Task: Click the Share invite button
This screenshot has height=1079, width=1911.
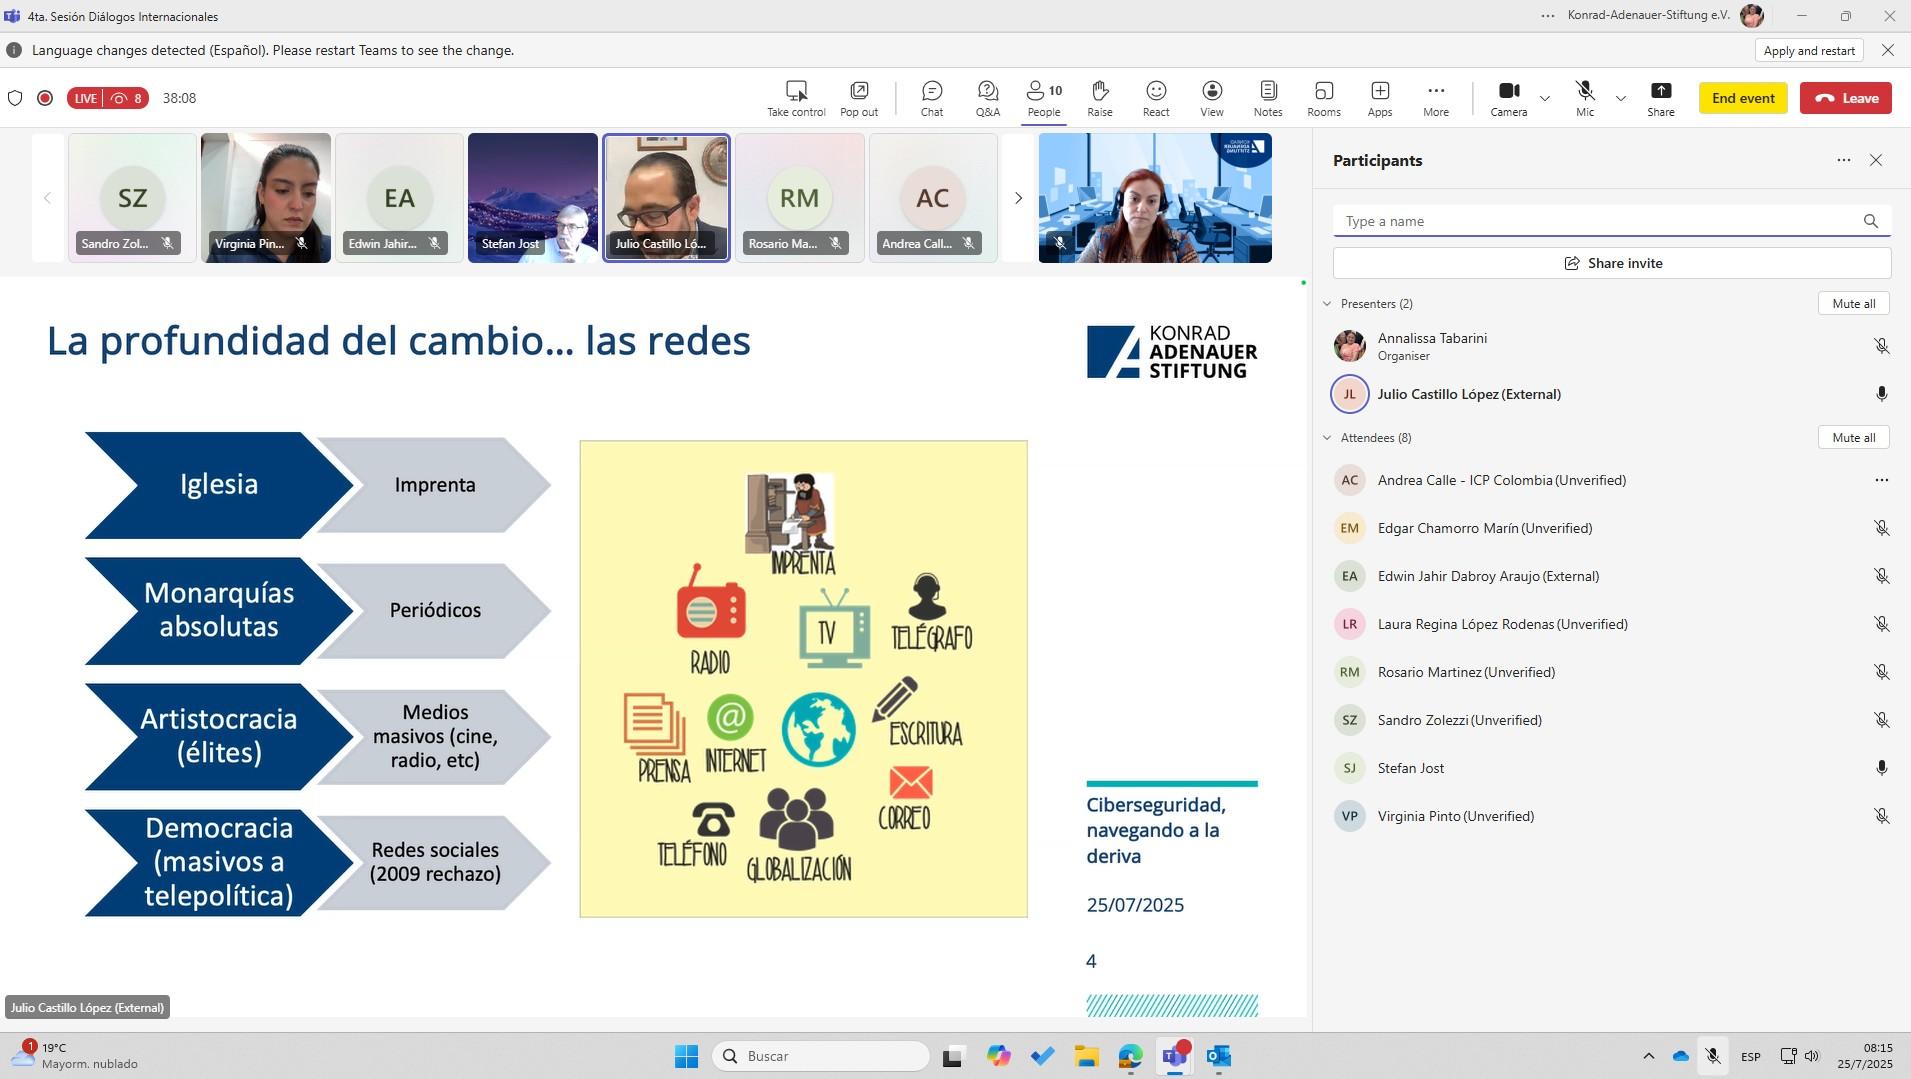Action: 1611,263
